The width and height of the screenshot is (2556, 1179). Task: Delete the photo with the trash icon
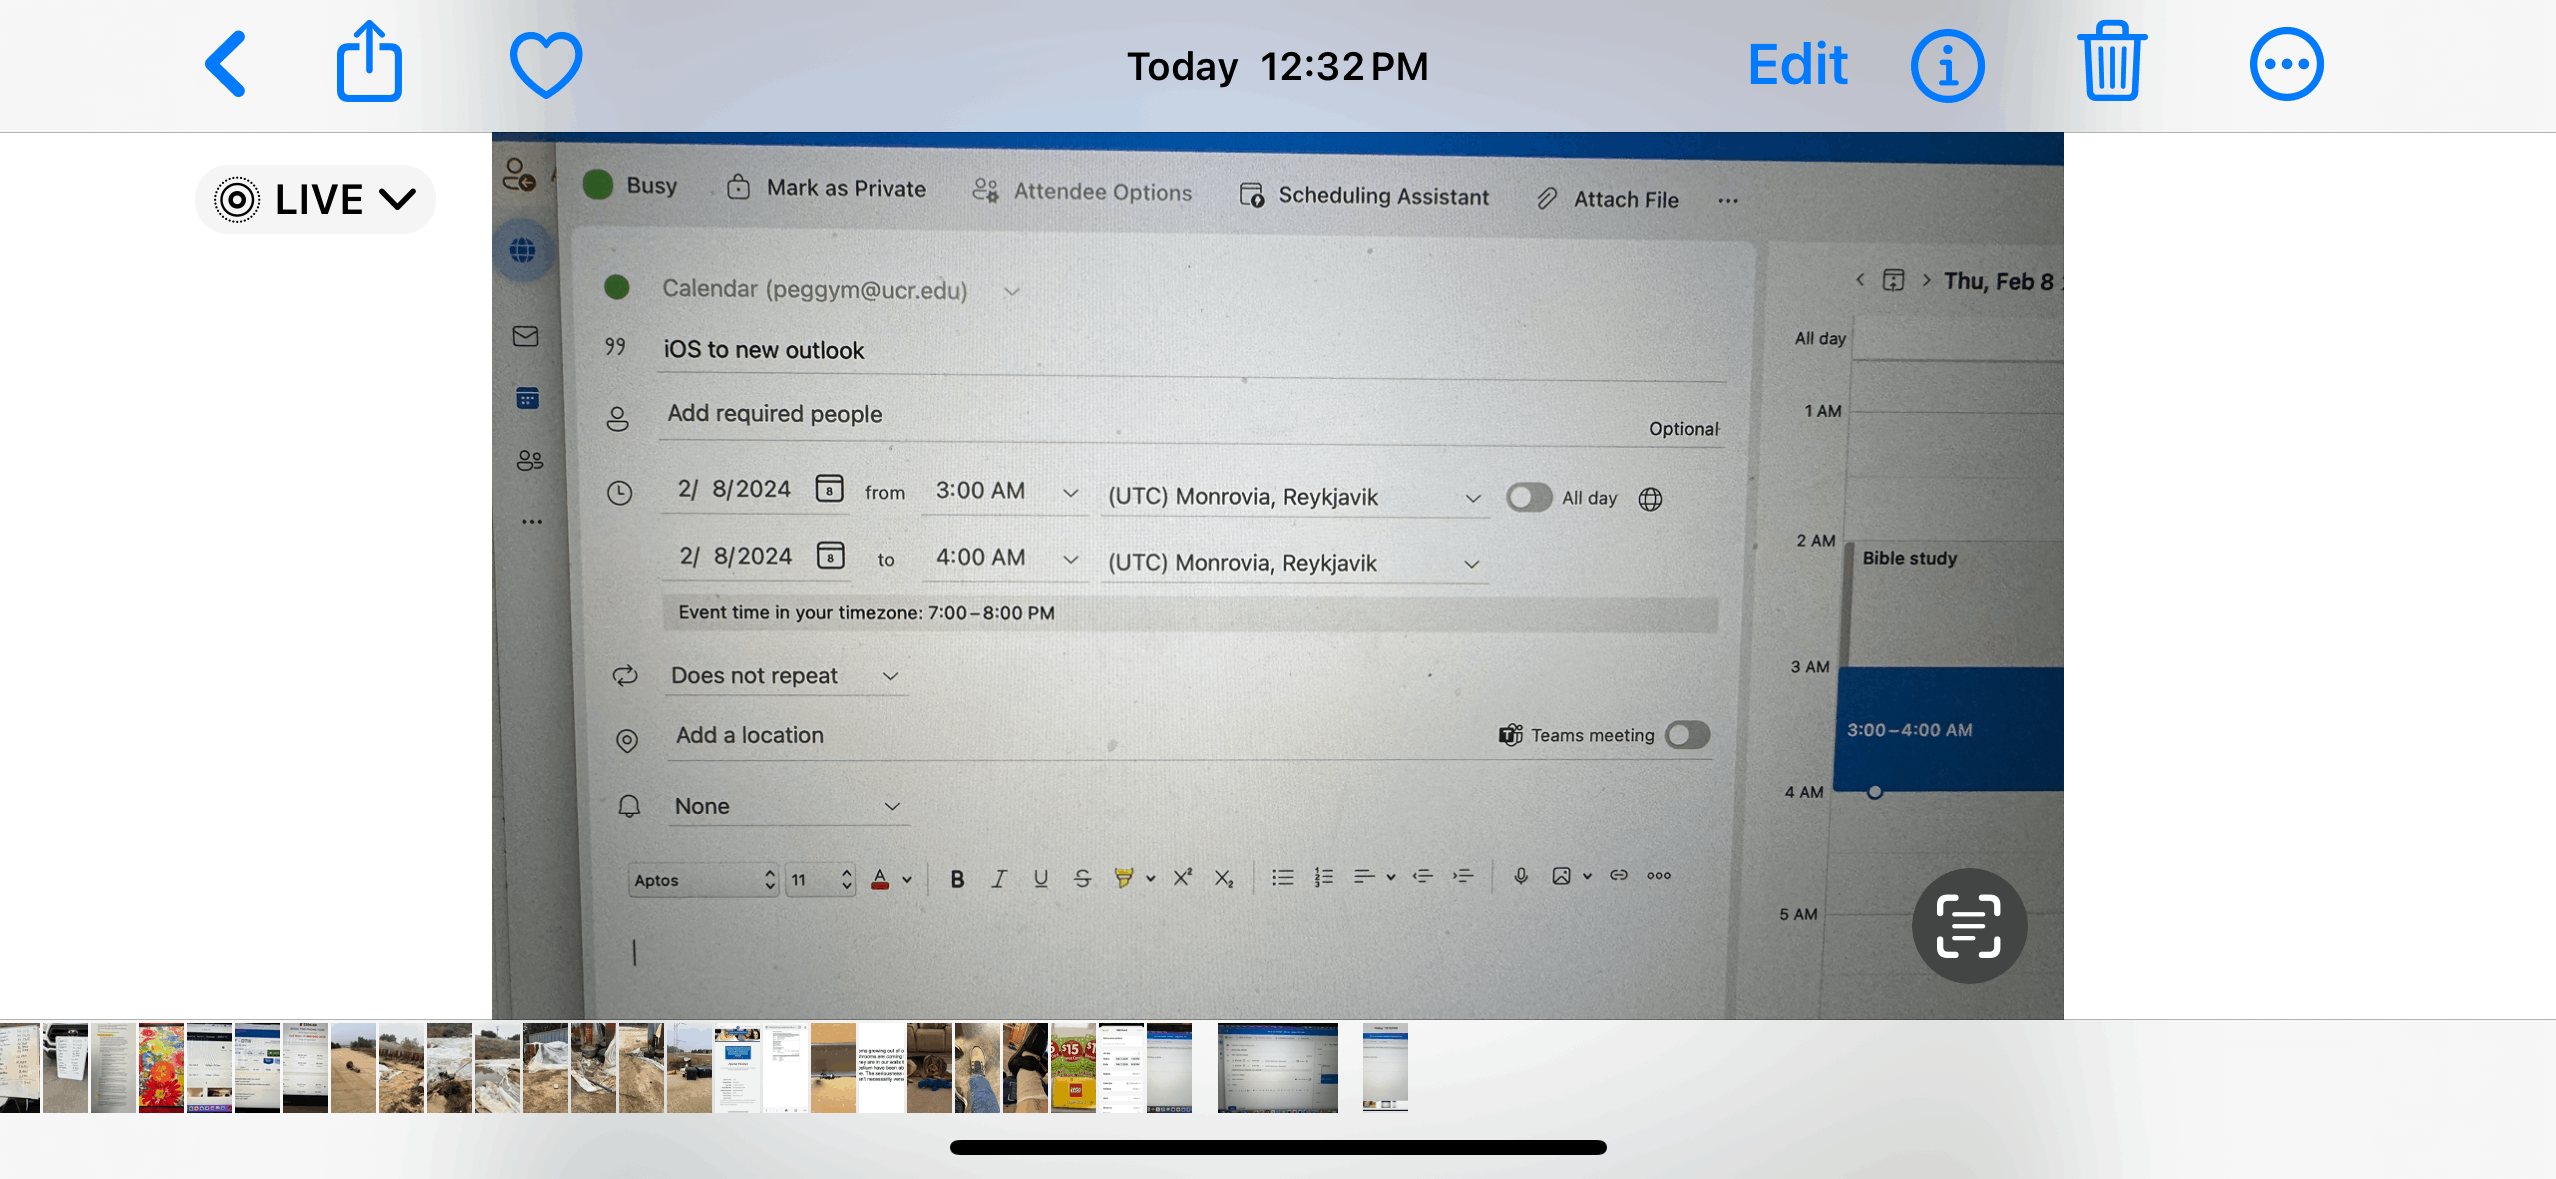[2112, 62]
